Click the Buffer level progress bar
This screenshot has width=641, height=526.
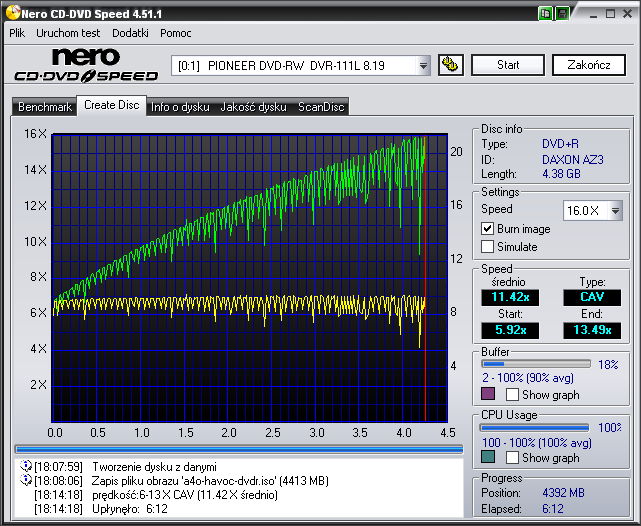click(x=536, y=364)
